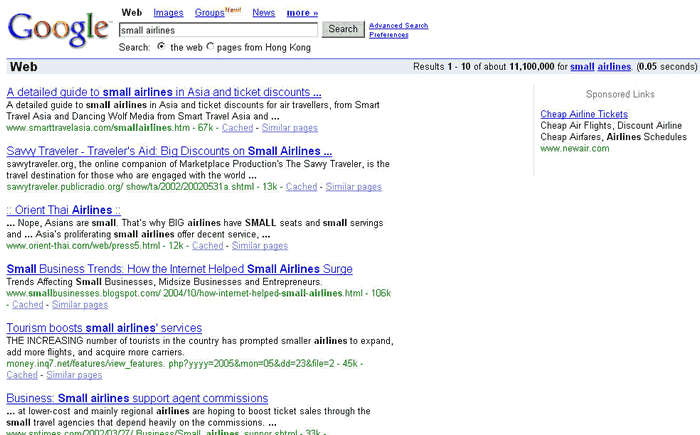This screenshot has height=435, width=700.
Task: View Cached version of Orient Thai result
Action: coord(208,246)
